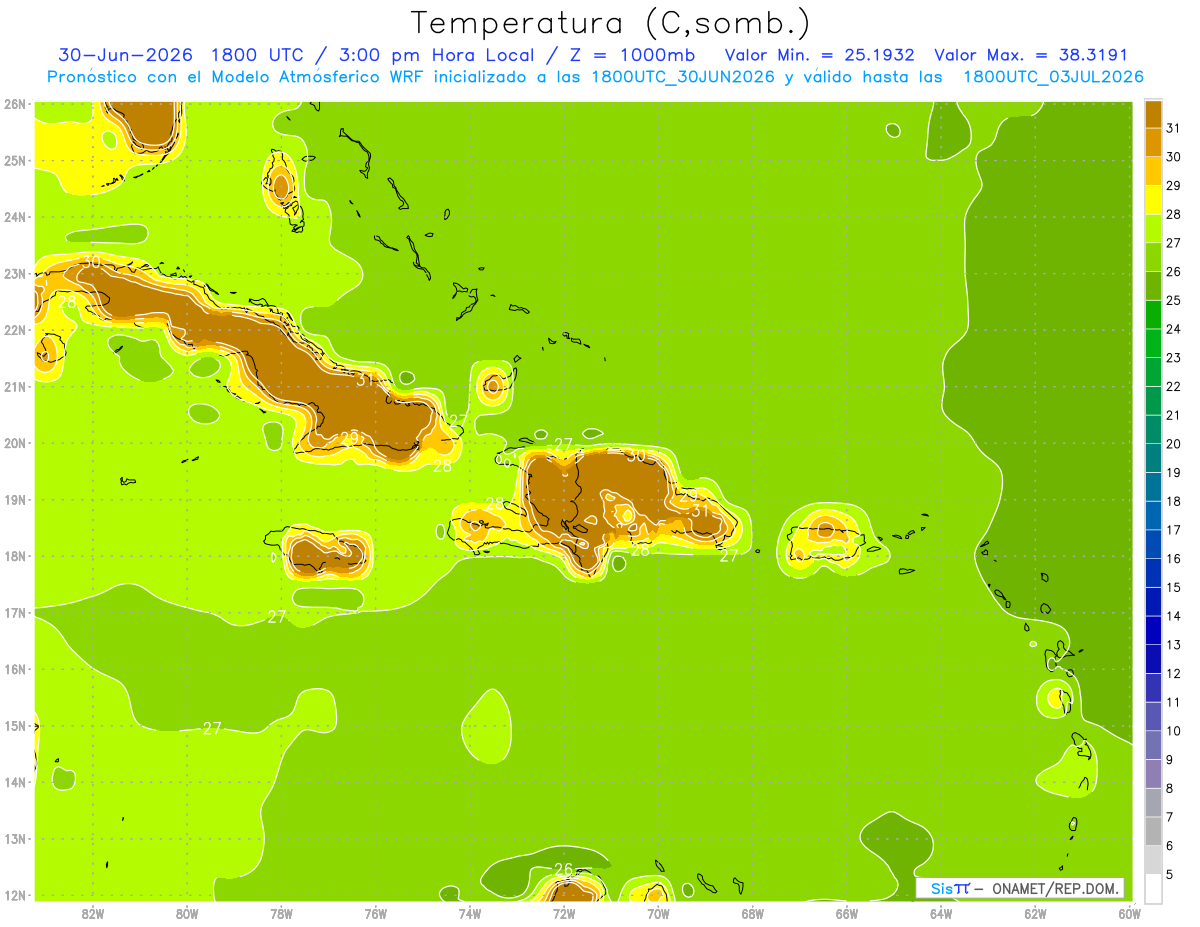Pick green swatch between colorbar 23 and 24
Image resolution: width=1200 pixels, height=927 pixels.
tap(1153, 343)
